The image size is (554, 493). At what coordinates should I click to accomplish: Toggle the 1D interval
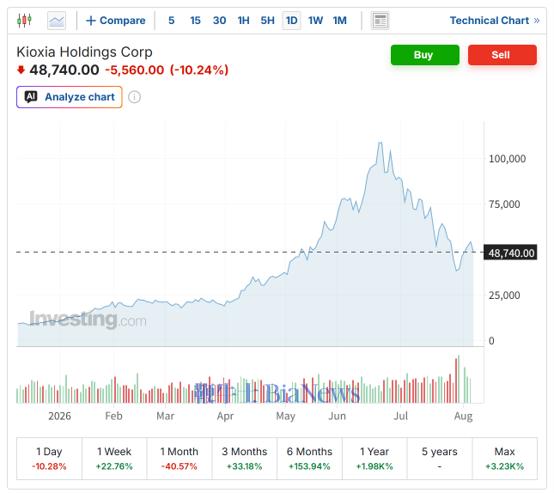(291, 20)
